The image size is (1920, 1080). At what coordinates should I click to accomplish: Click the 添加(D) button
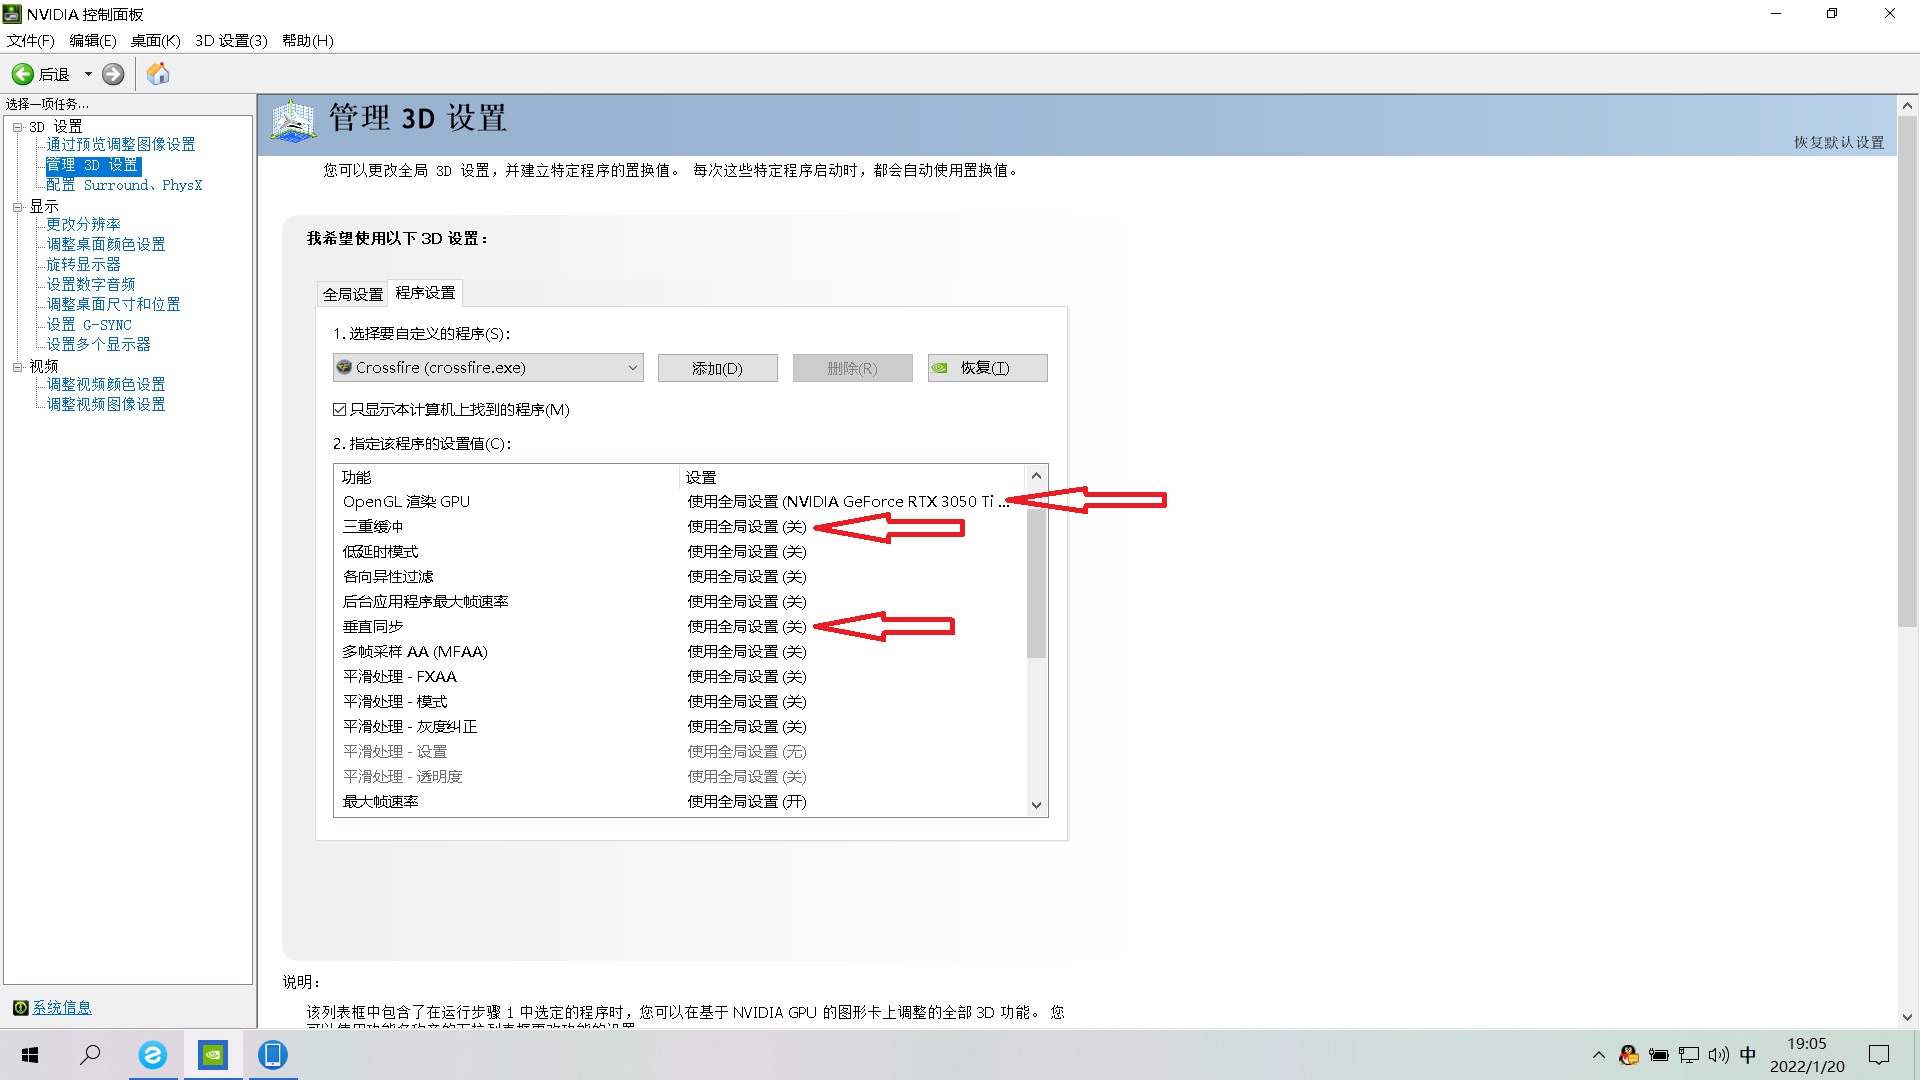717,368
